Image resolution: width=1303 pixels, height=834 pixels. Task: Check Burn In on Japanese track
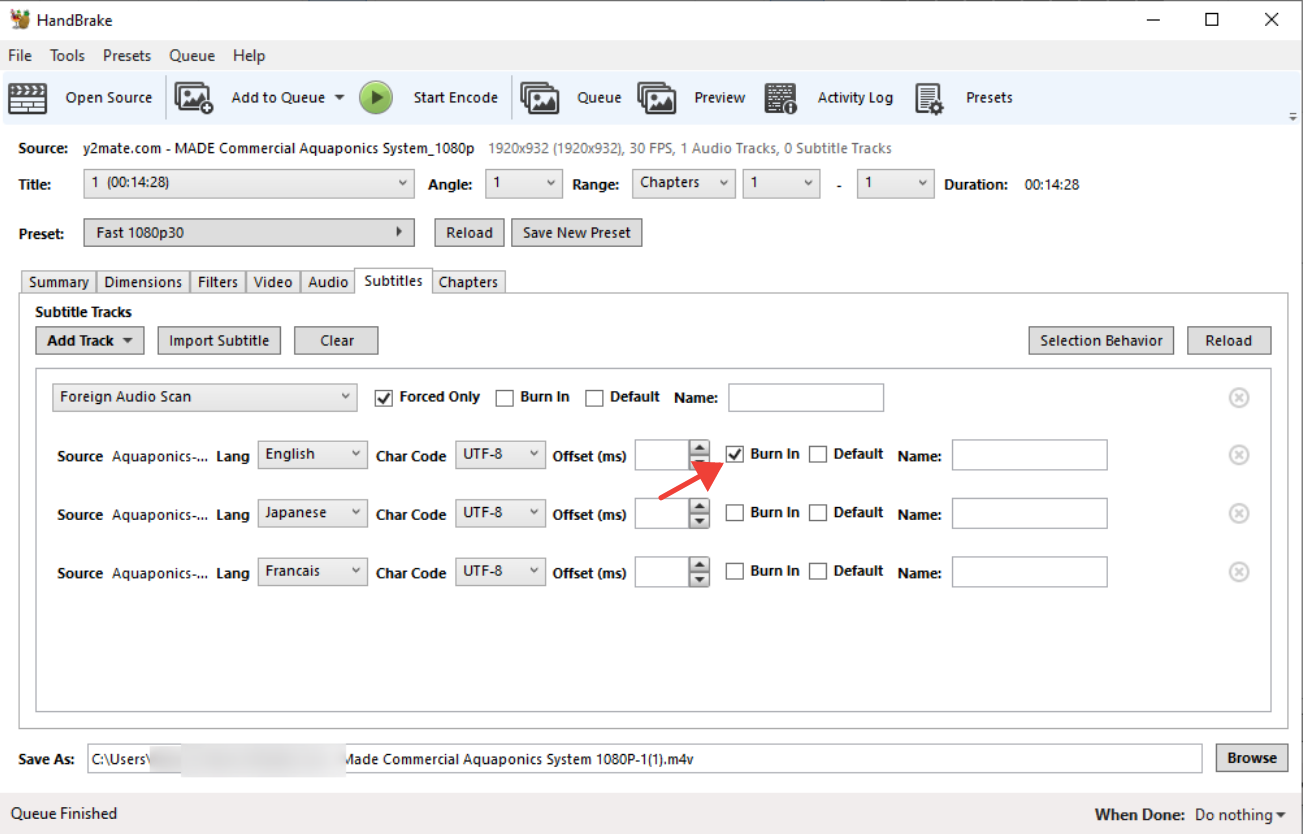coord(735,513)
